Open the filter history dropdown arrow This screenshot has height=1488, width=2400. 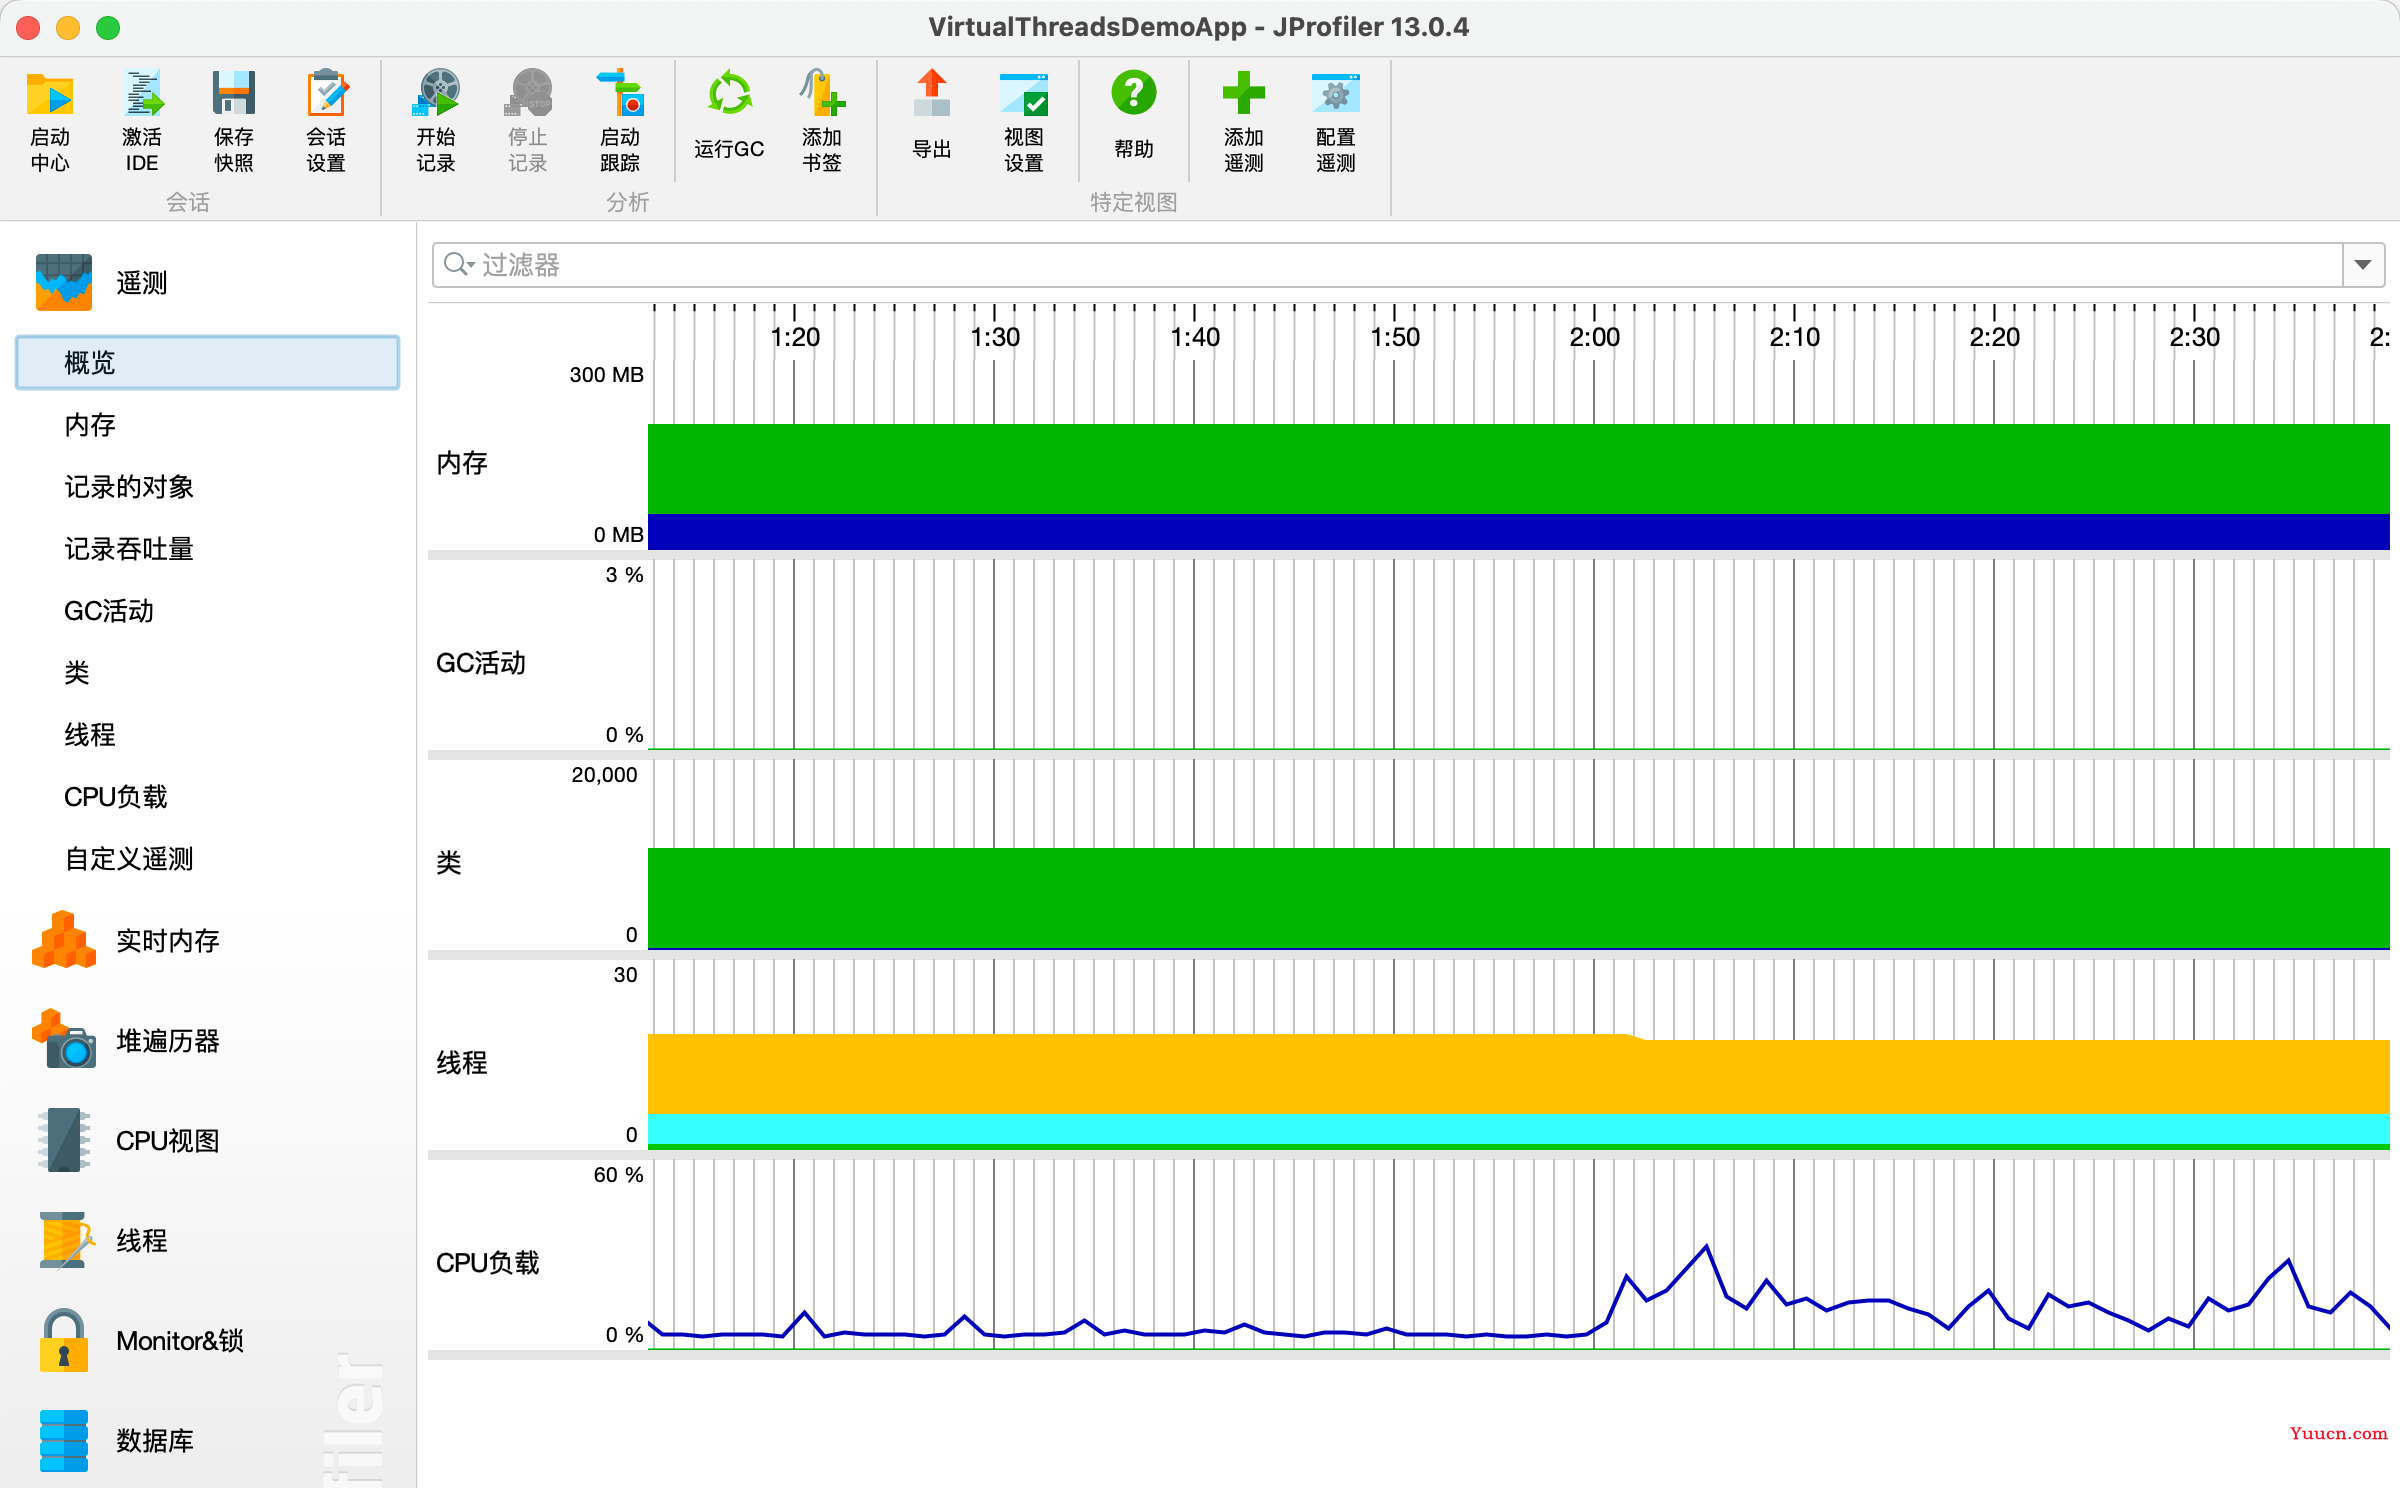(2363, 265)
